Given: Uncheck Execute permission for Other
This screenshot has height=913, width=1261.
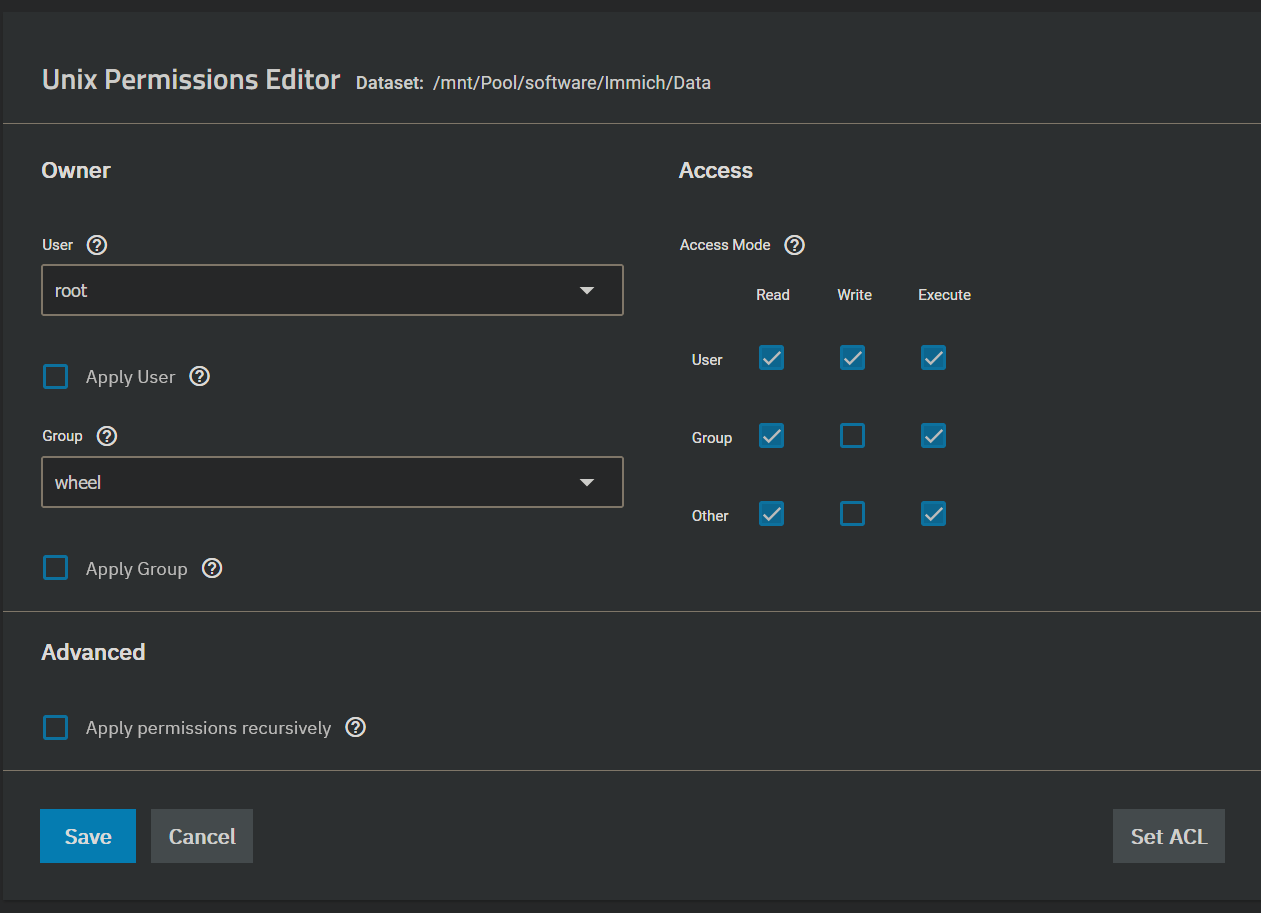Looking at the screenshot, I should click(933, 514).
